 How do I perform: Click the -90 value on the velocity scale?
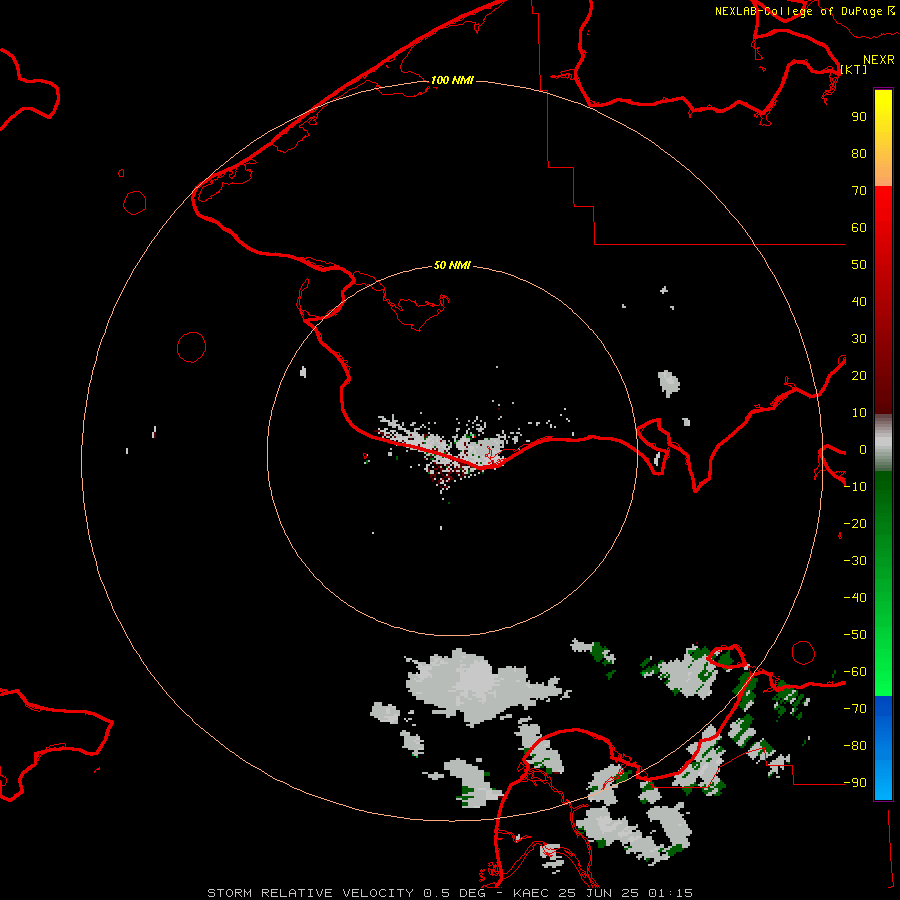(855, 783)
